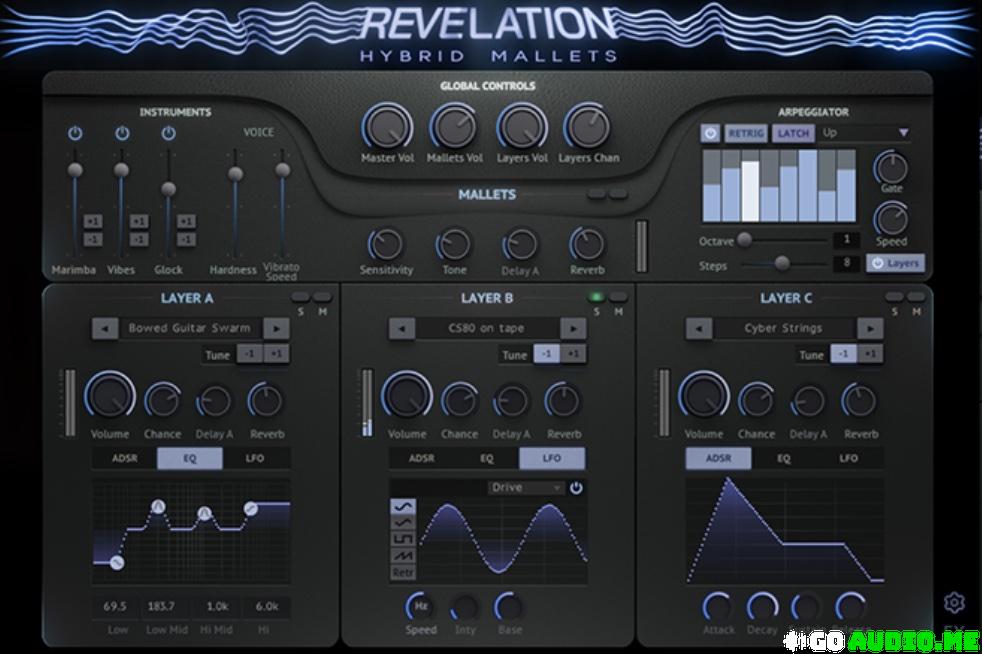The height and width of the screenshot is (654, 982).
Task: Select the first sine LFO waveform icon
Action: (403, 506)
